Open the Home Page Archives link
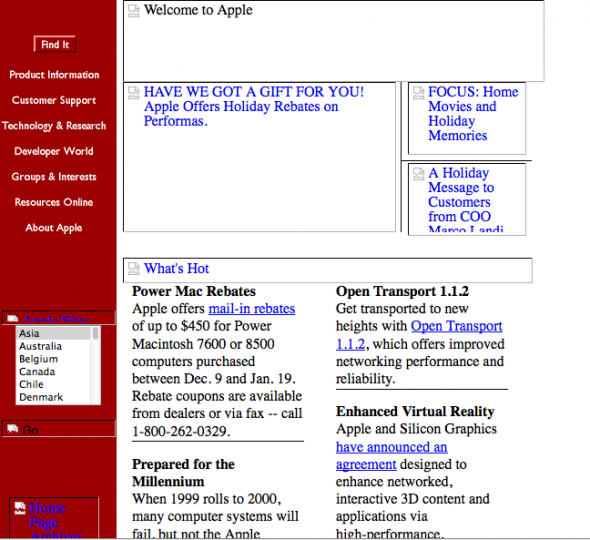This screenshot has width=590, height=540. tap(55, 521)
